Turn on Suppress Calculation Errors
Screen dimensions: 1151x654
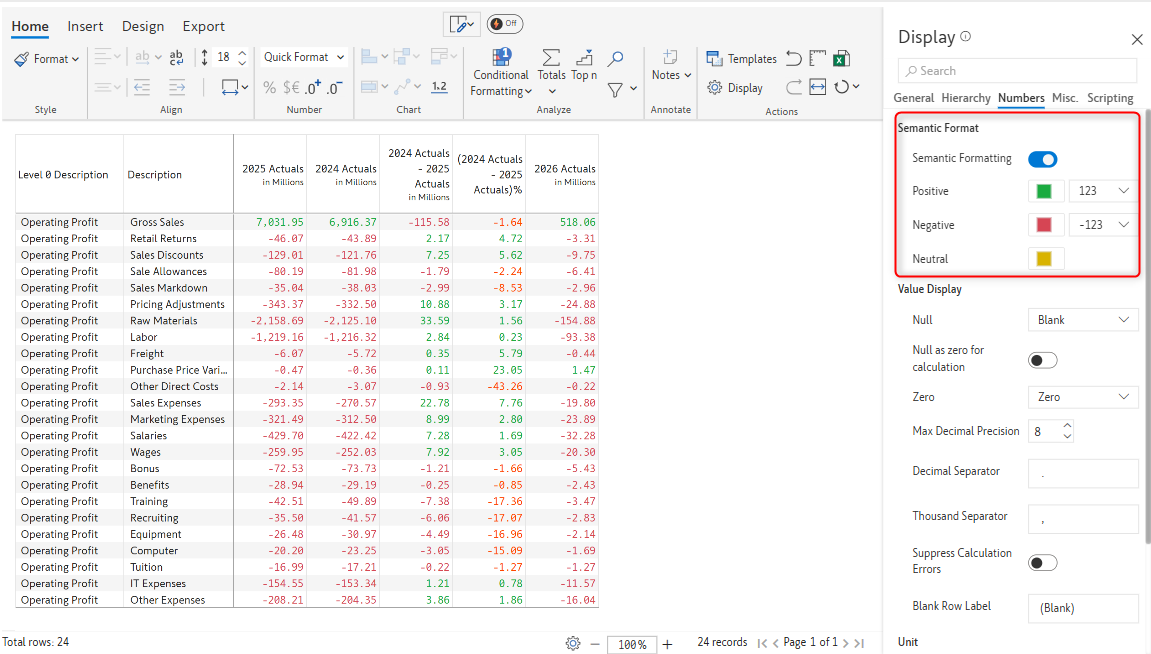pos(1042,562)
